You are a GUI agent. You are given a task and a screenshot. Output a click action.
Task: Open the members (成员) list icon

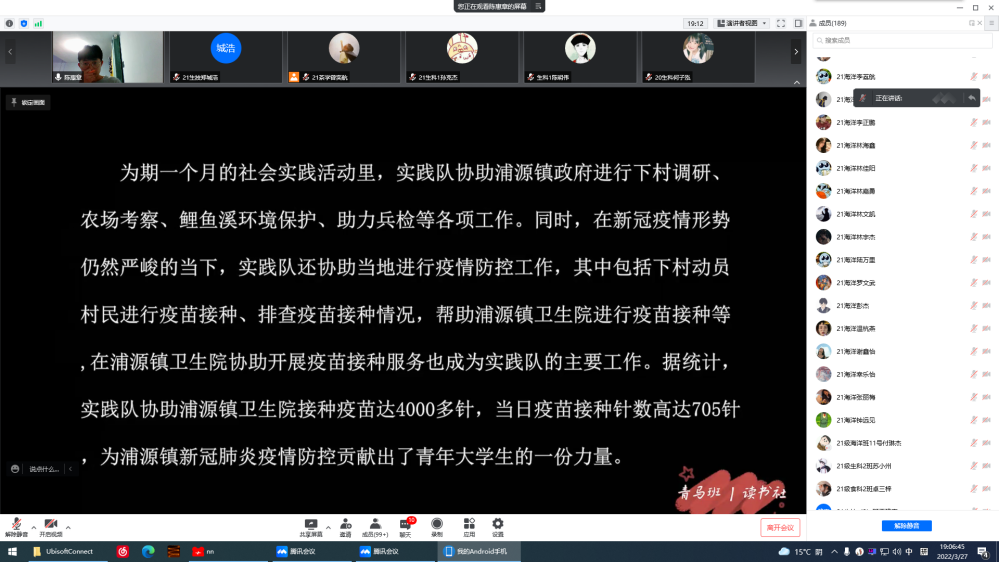coord(374,524)
